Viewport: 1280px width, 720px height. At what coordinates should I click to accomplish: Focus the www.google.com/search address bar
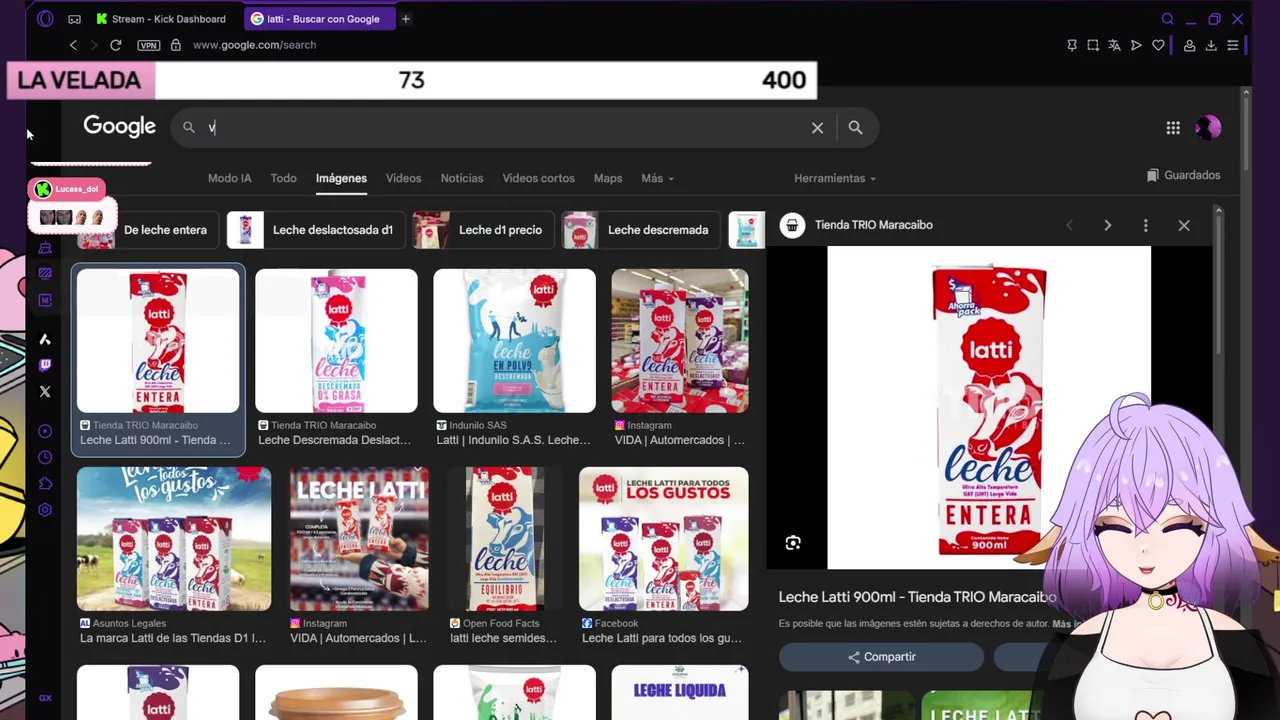[x=254, y=45]
